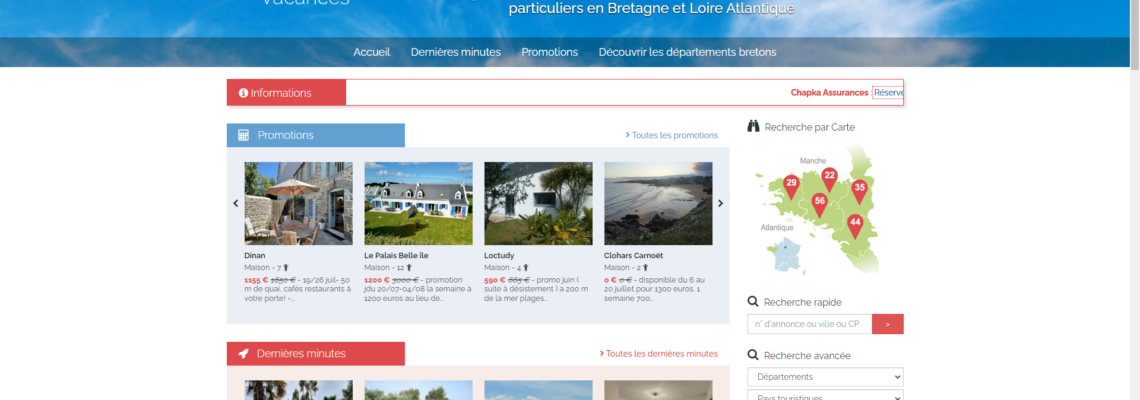Open the Dinan listing title
Viewport: 1140px width, 400px height.
[255, 256]
